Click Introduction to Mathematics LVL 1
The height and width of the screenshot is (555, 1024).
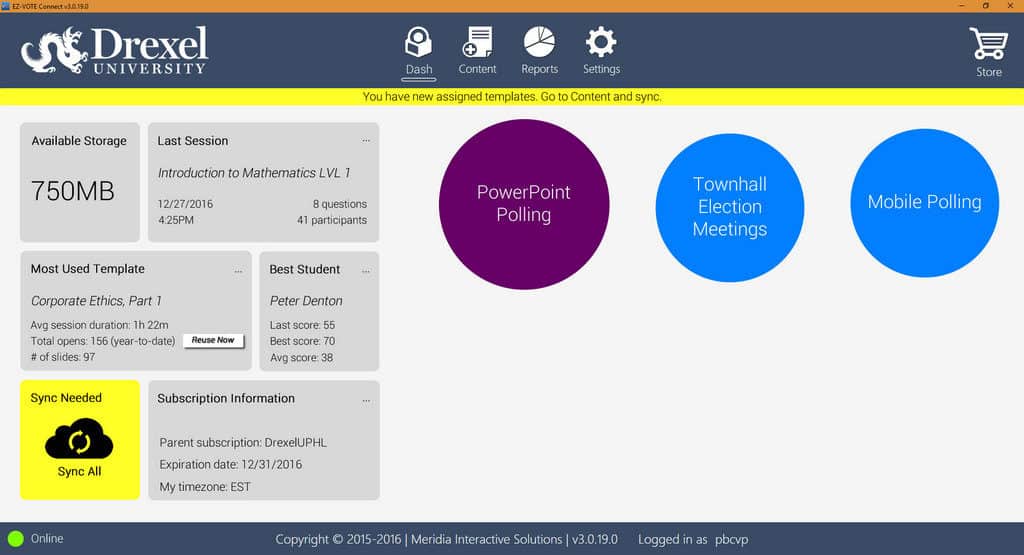(254, 173)
